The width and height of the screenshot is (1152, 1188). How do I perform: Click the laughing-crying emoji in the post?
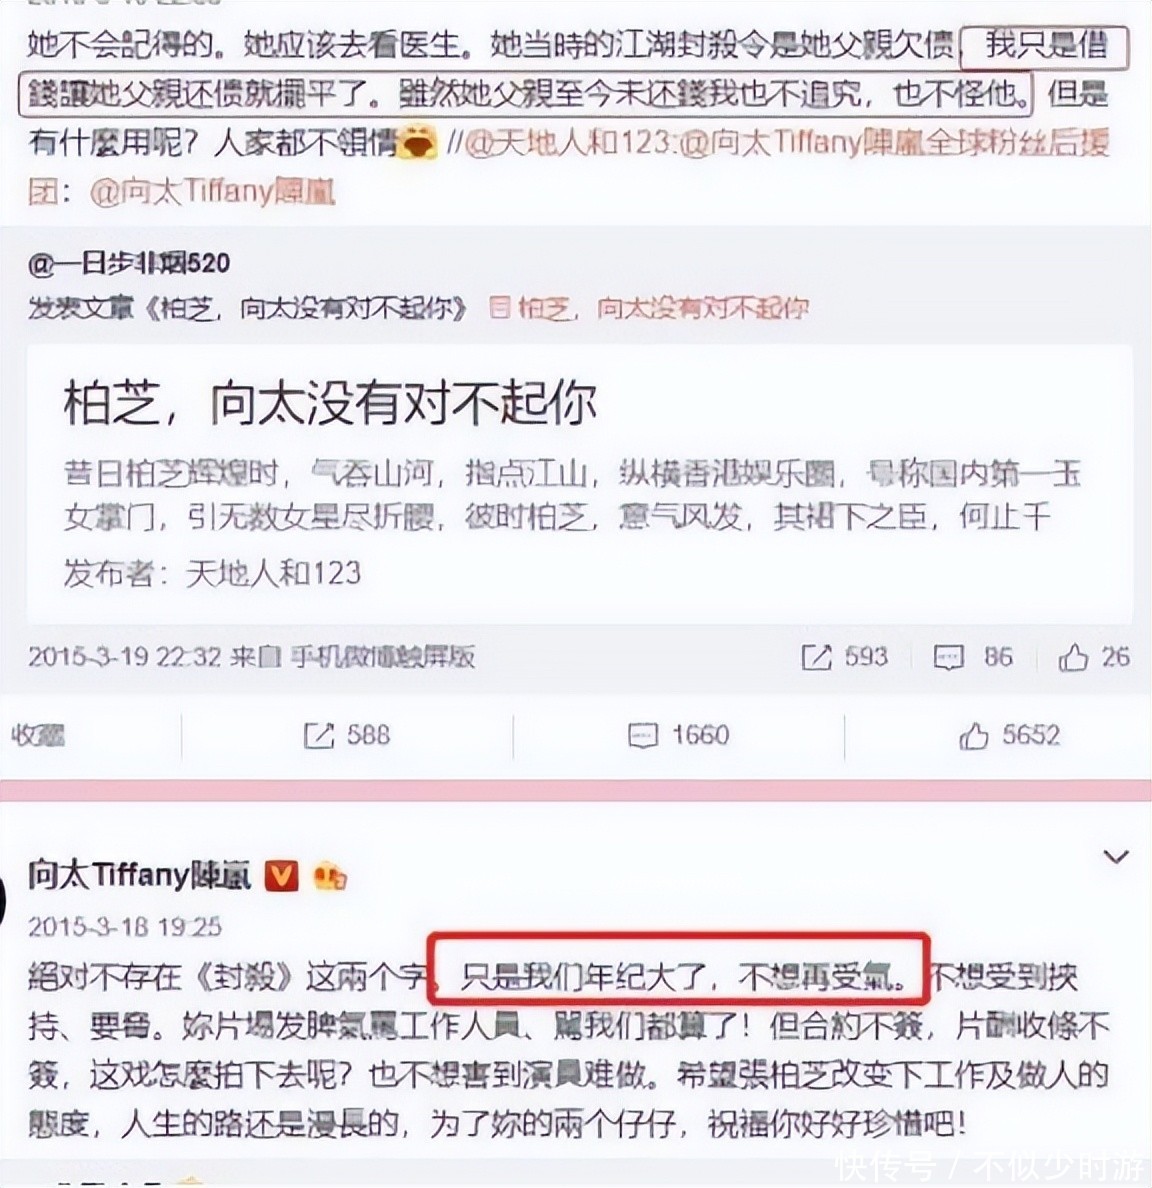(418, 142)
